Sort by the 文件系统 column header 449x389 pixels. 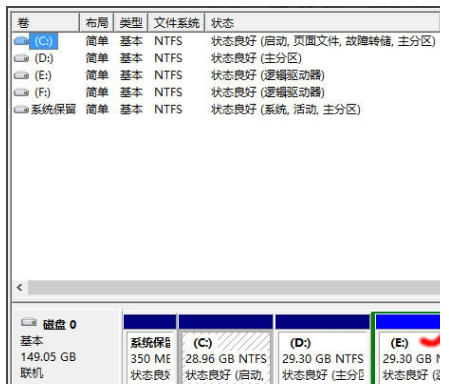(176, 23)
